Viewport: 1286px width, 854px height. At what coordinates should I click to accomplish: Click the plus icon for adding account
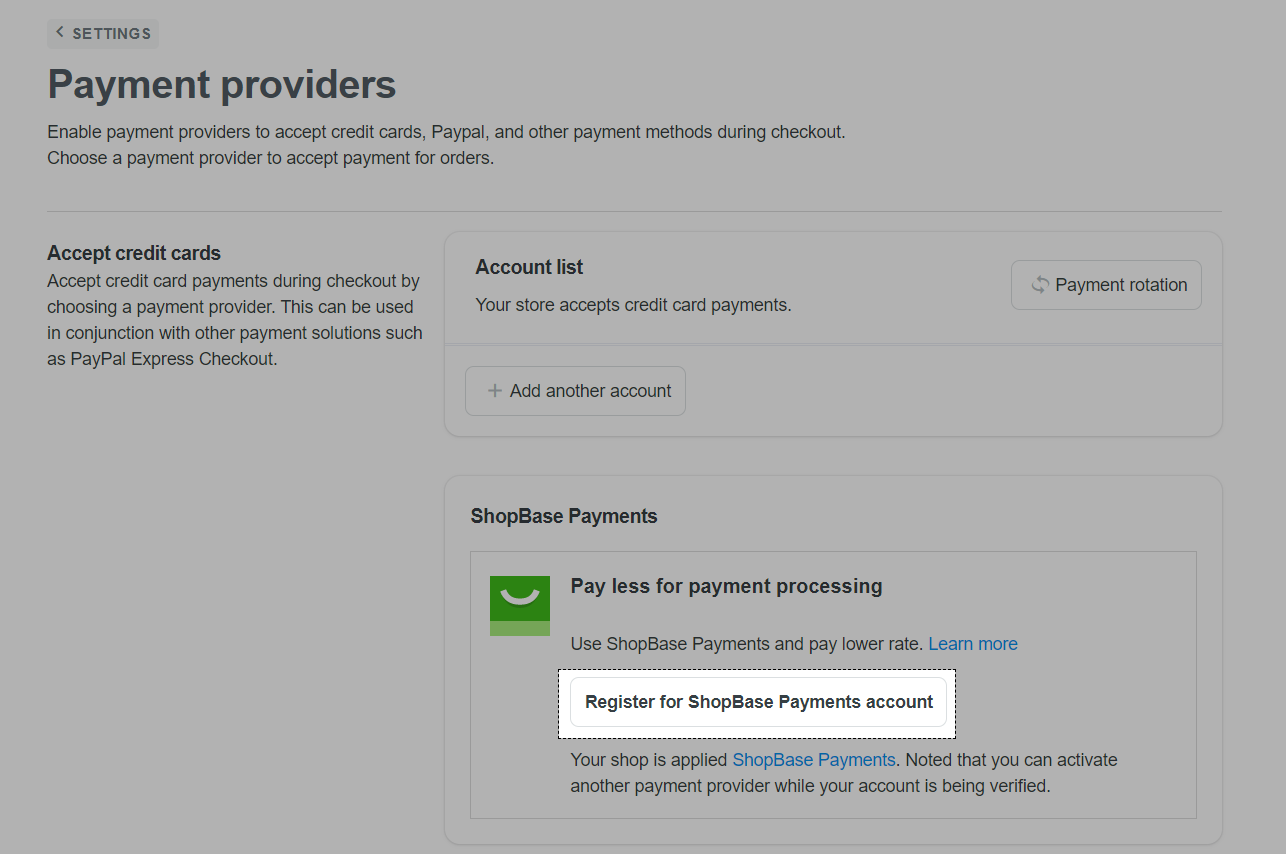494,391
